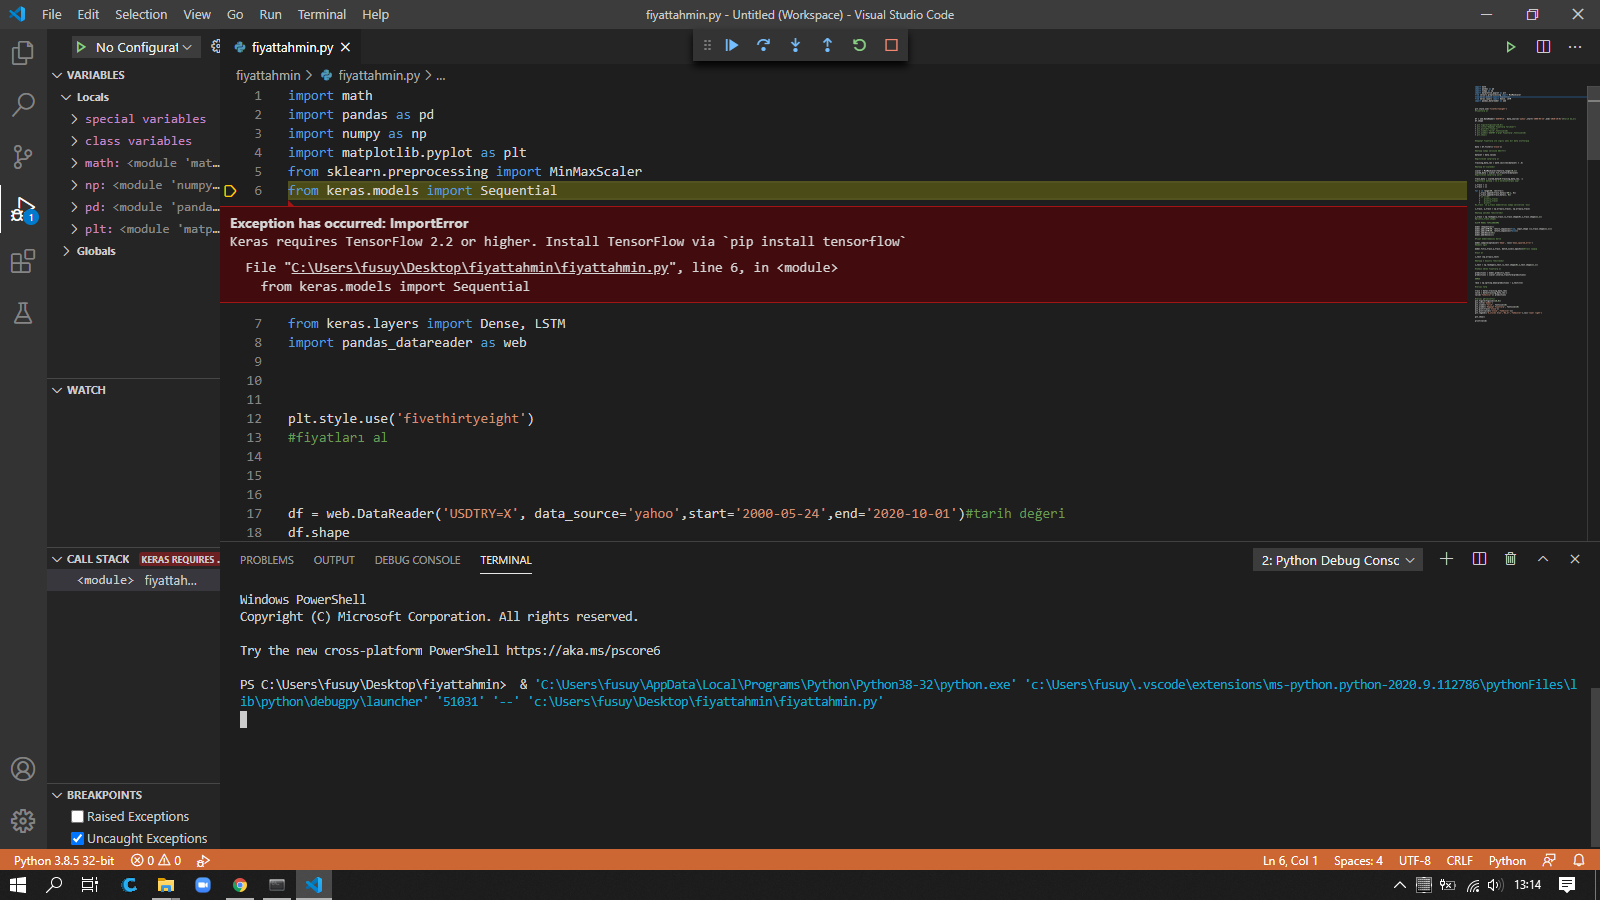Go to line via Ln 6, Col 1 indicator
1600x900 pixels.
click(x=1290, y=860)
